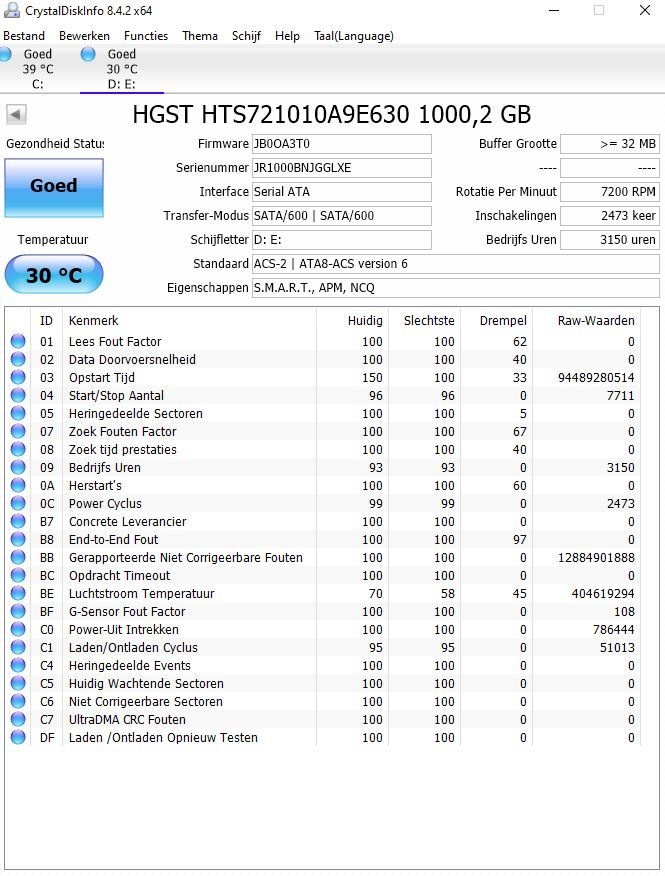This screenshot has width=665, height=876.
Task: Click the Standaard field ACS-2
Action: point(455,264)
